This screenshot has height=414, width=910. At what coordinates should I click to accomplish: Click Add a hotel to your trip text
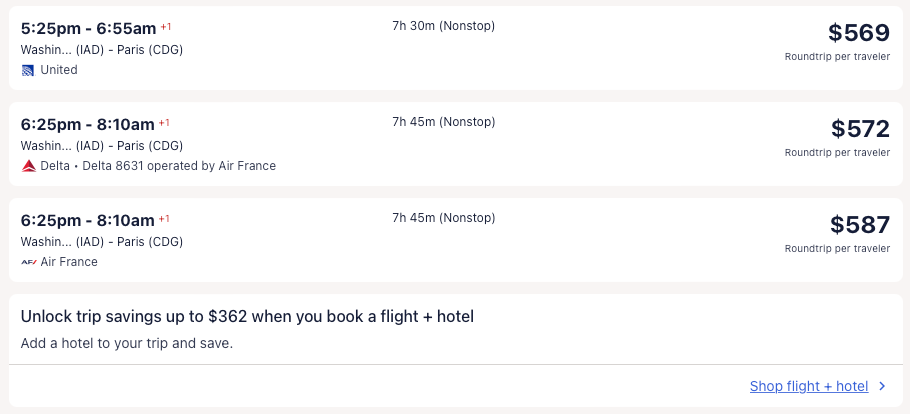point(126,343)
